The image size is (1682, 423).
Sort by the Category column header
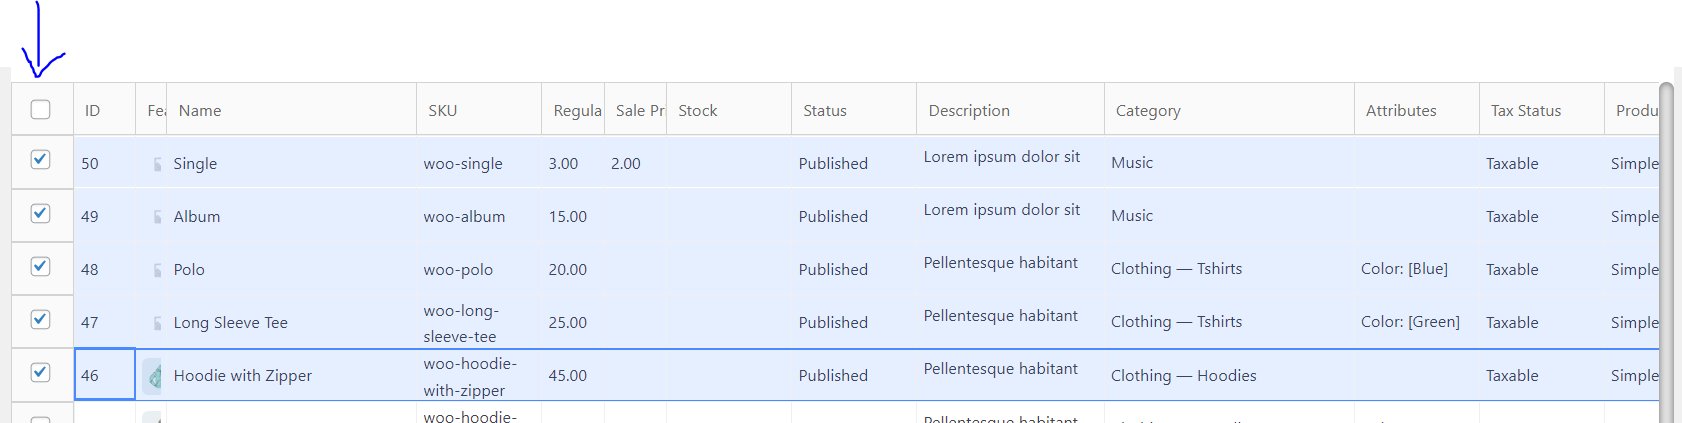(x=1148, y=111)
